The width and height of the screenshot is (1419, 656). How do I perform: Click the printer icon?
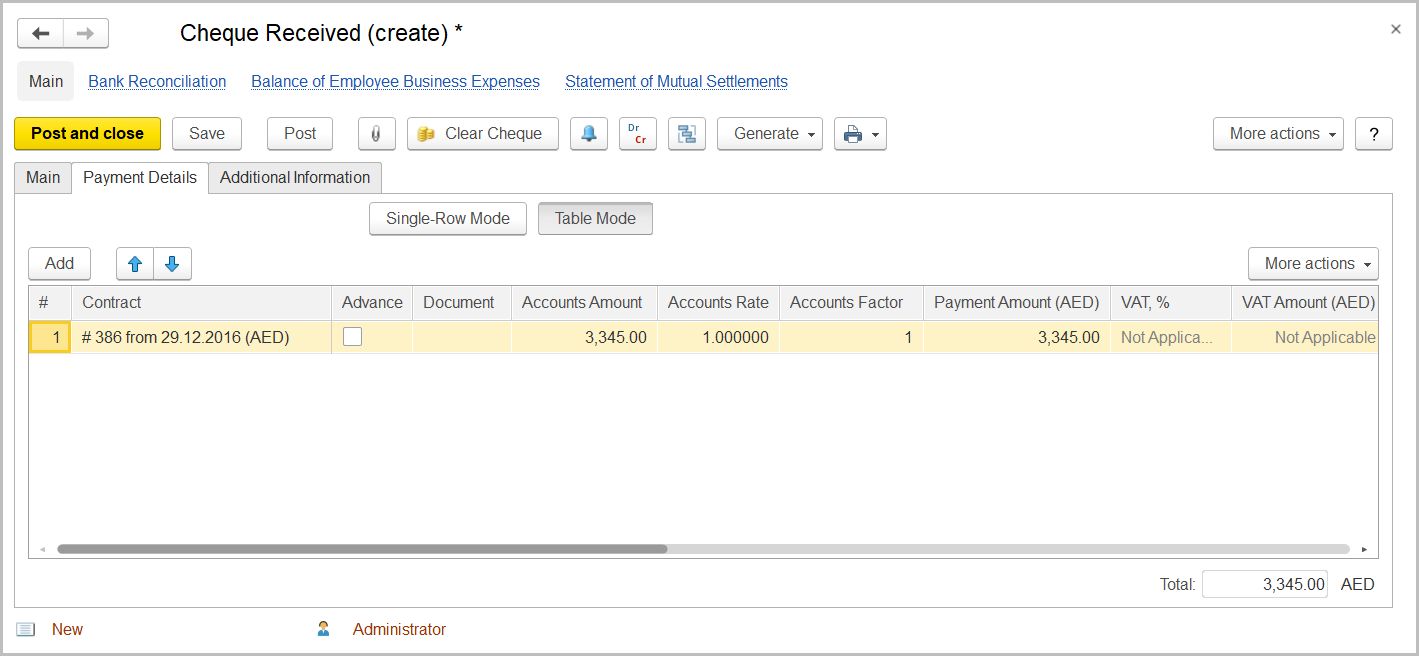854,133
